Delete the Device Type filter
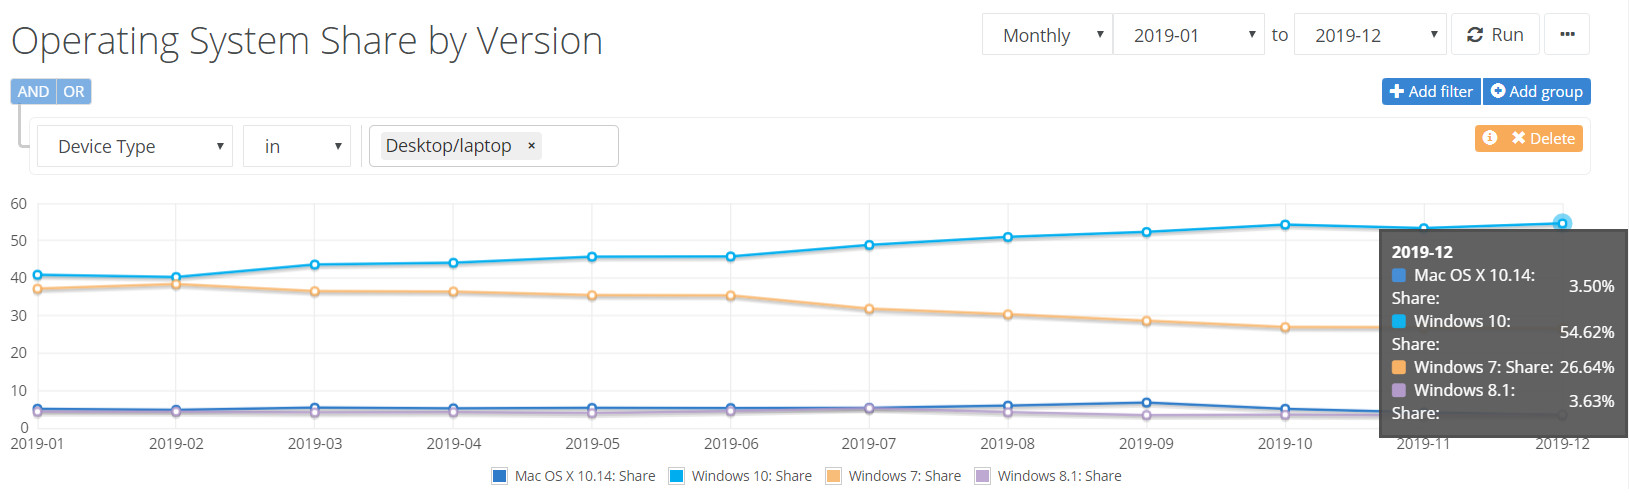Viewport: 1629px width, 502px height. point(1543,138)
